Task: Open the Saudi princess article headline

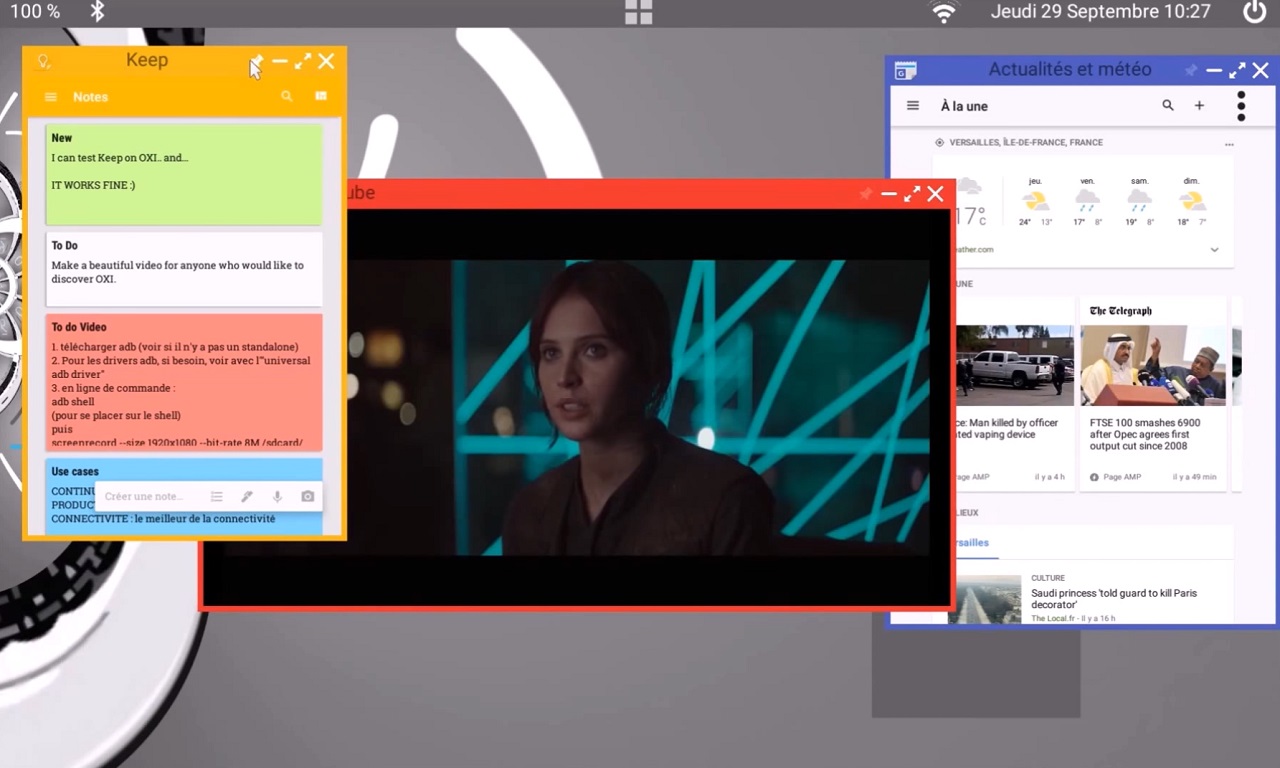Action: click(1114, 599)
